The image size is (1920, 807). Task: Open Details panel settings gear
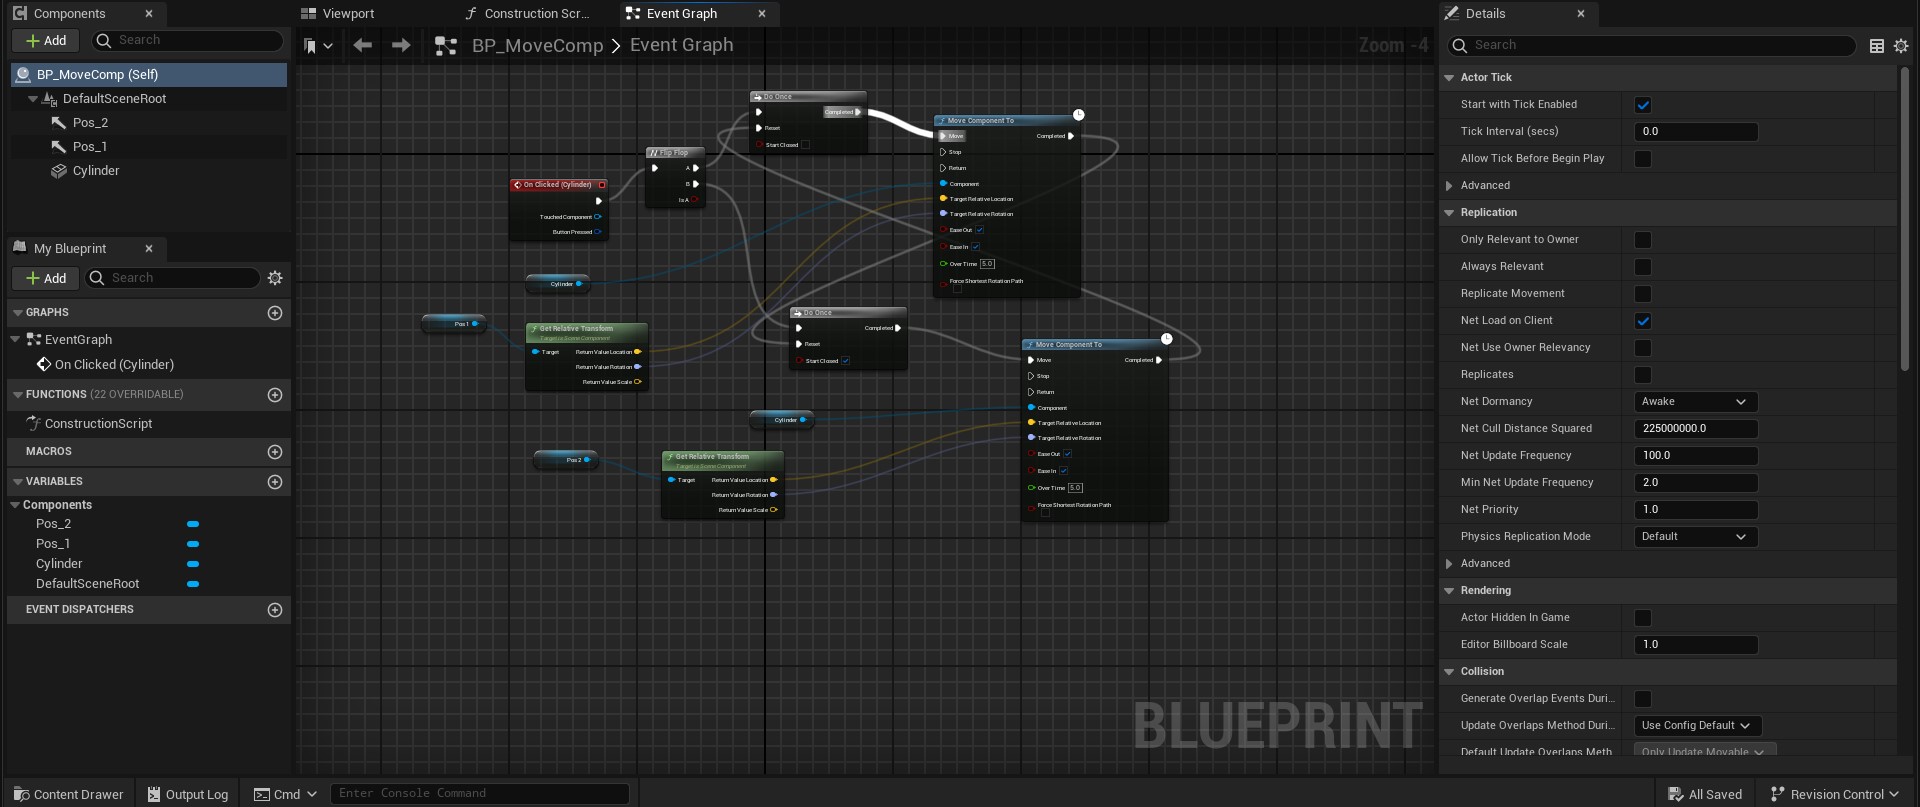1901,46
